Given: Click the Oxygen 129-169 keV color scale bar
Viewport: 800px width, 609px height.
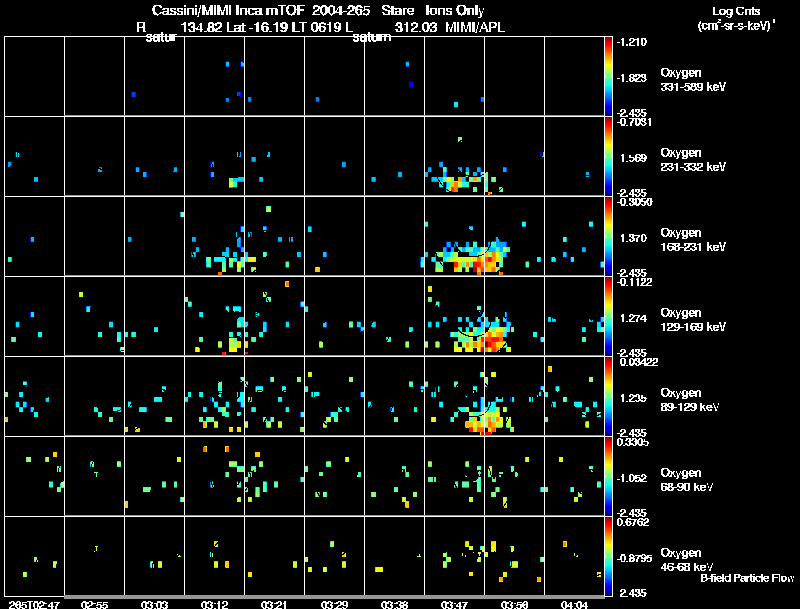Looking at the screenshot, I should 608,316.
